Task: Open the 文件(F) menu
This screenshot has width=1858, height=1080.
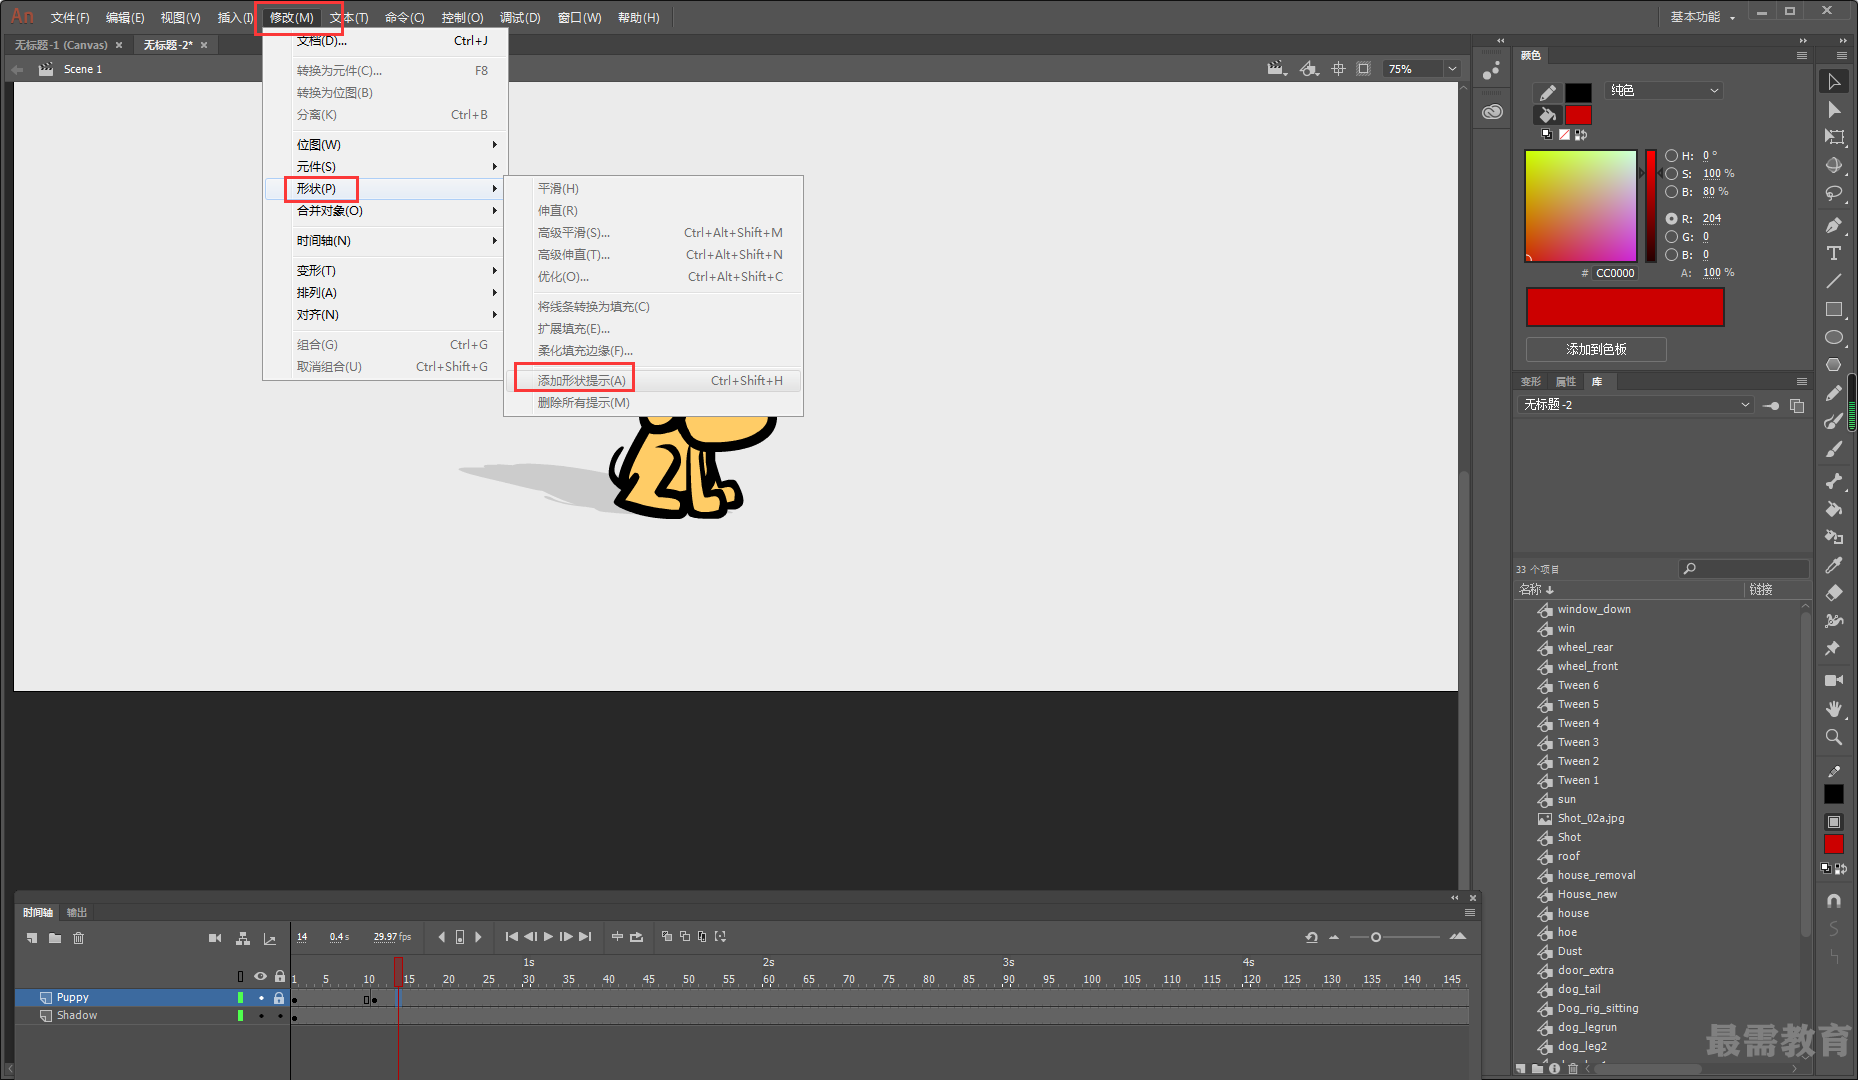Action: [x=70, y=18]
